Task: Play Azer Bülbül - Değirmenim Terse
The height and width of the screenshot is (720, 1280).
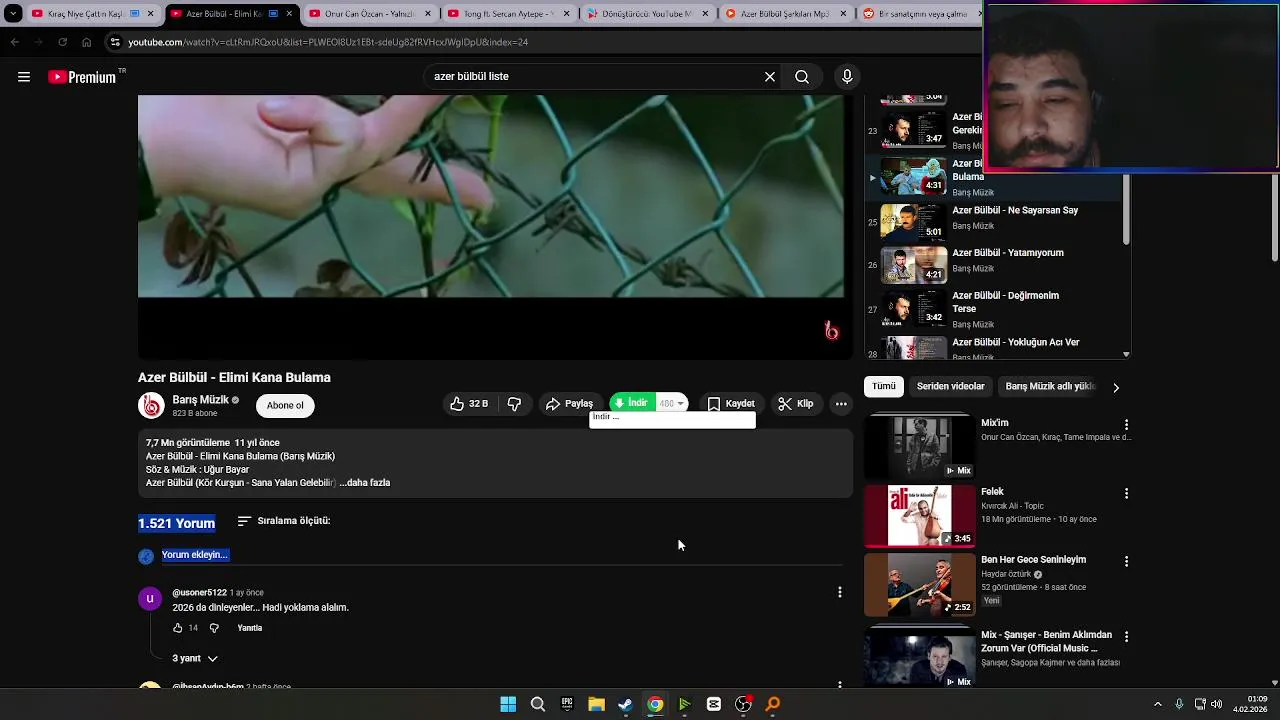Action: [1005, 302]
